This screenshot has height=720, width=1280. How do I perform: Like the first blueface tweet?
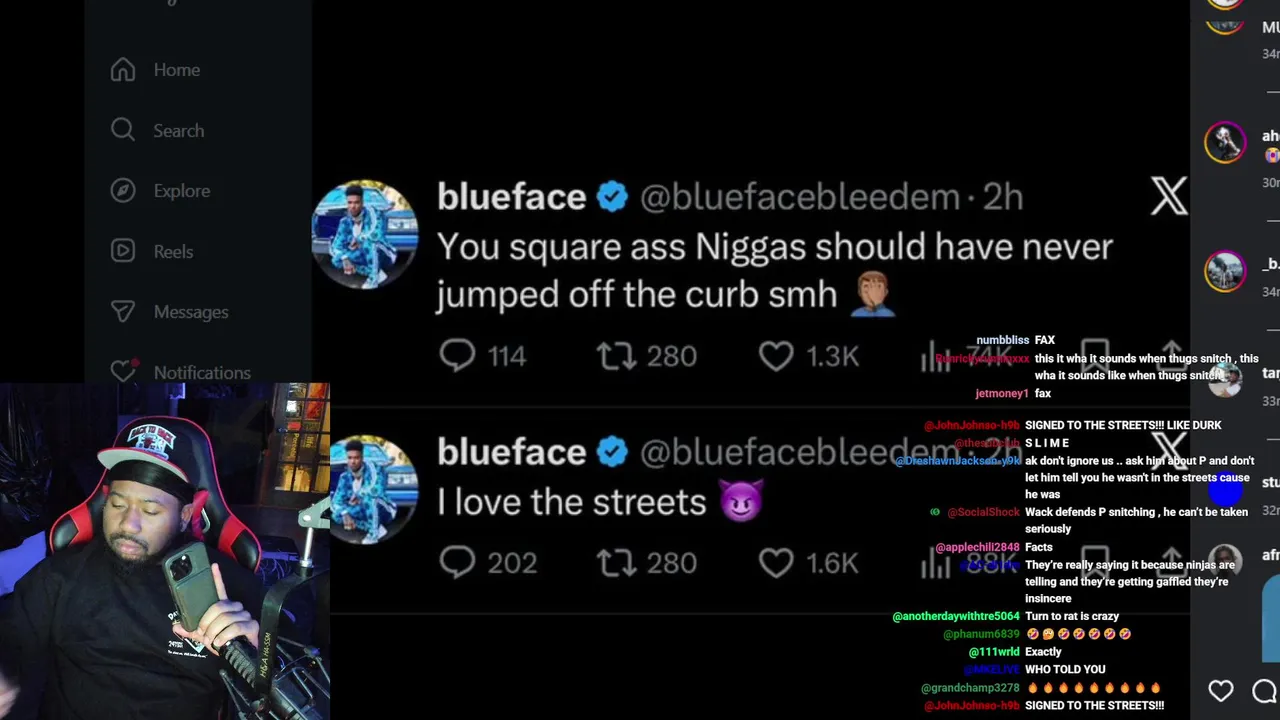776,356
